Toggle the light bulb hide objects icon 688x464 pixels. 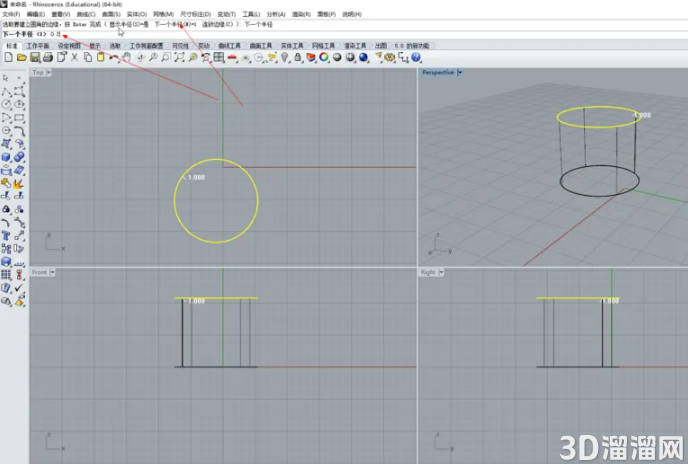click(x=285, y=57)
